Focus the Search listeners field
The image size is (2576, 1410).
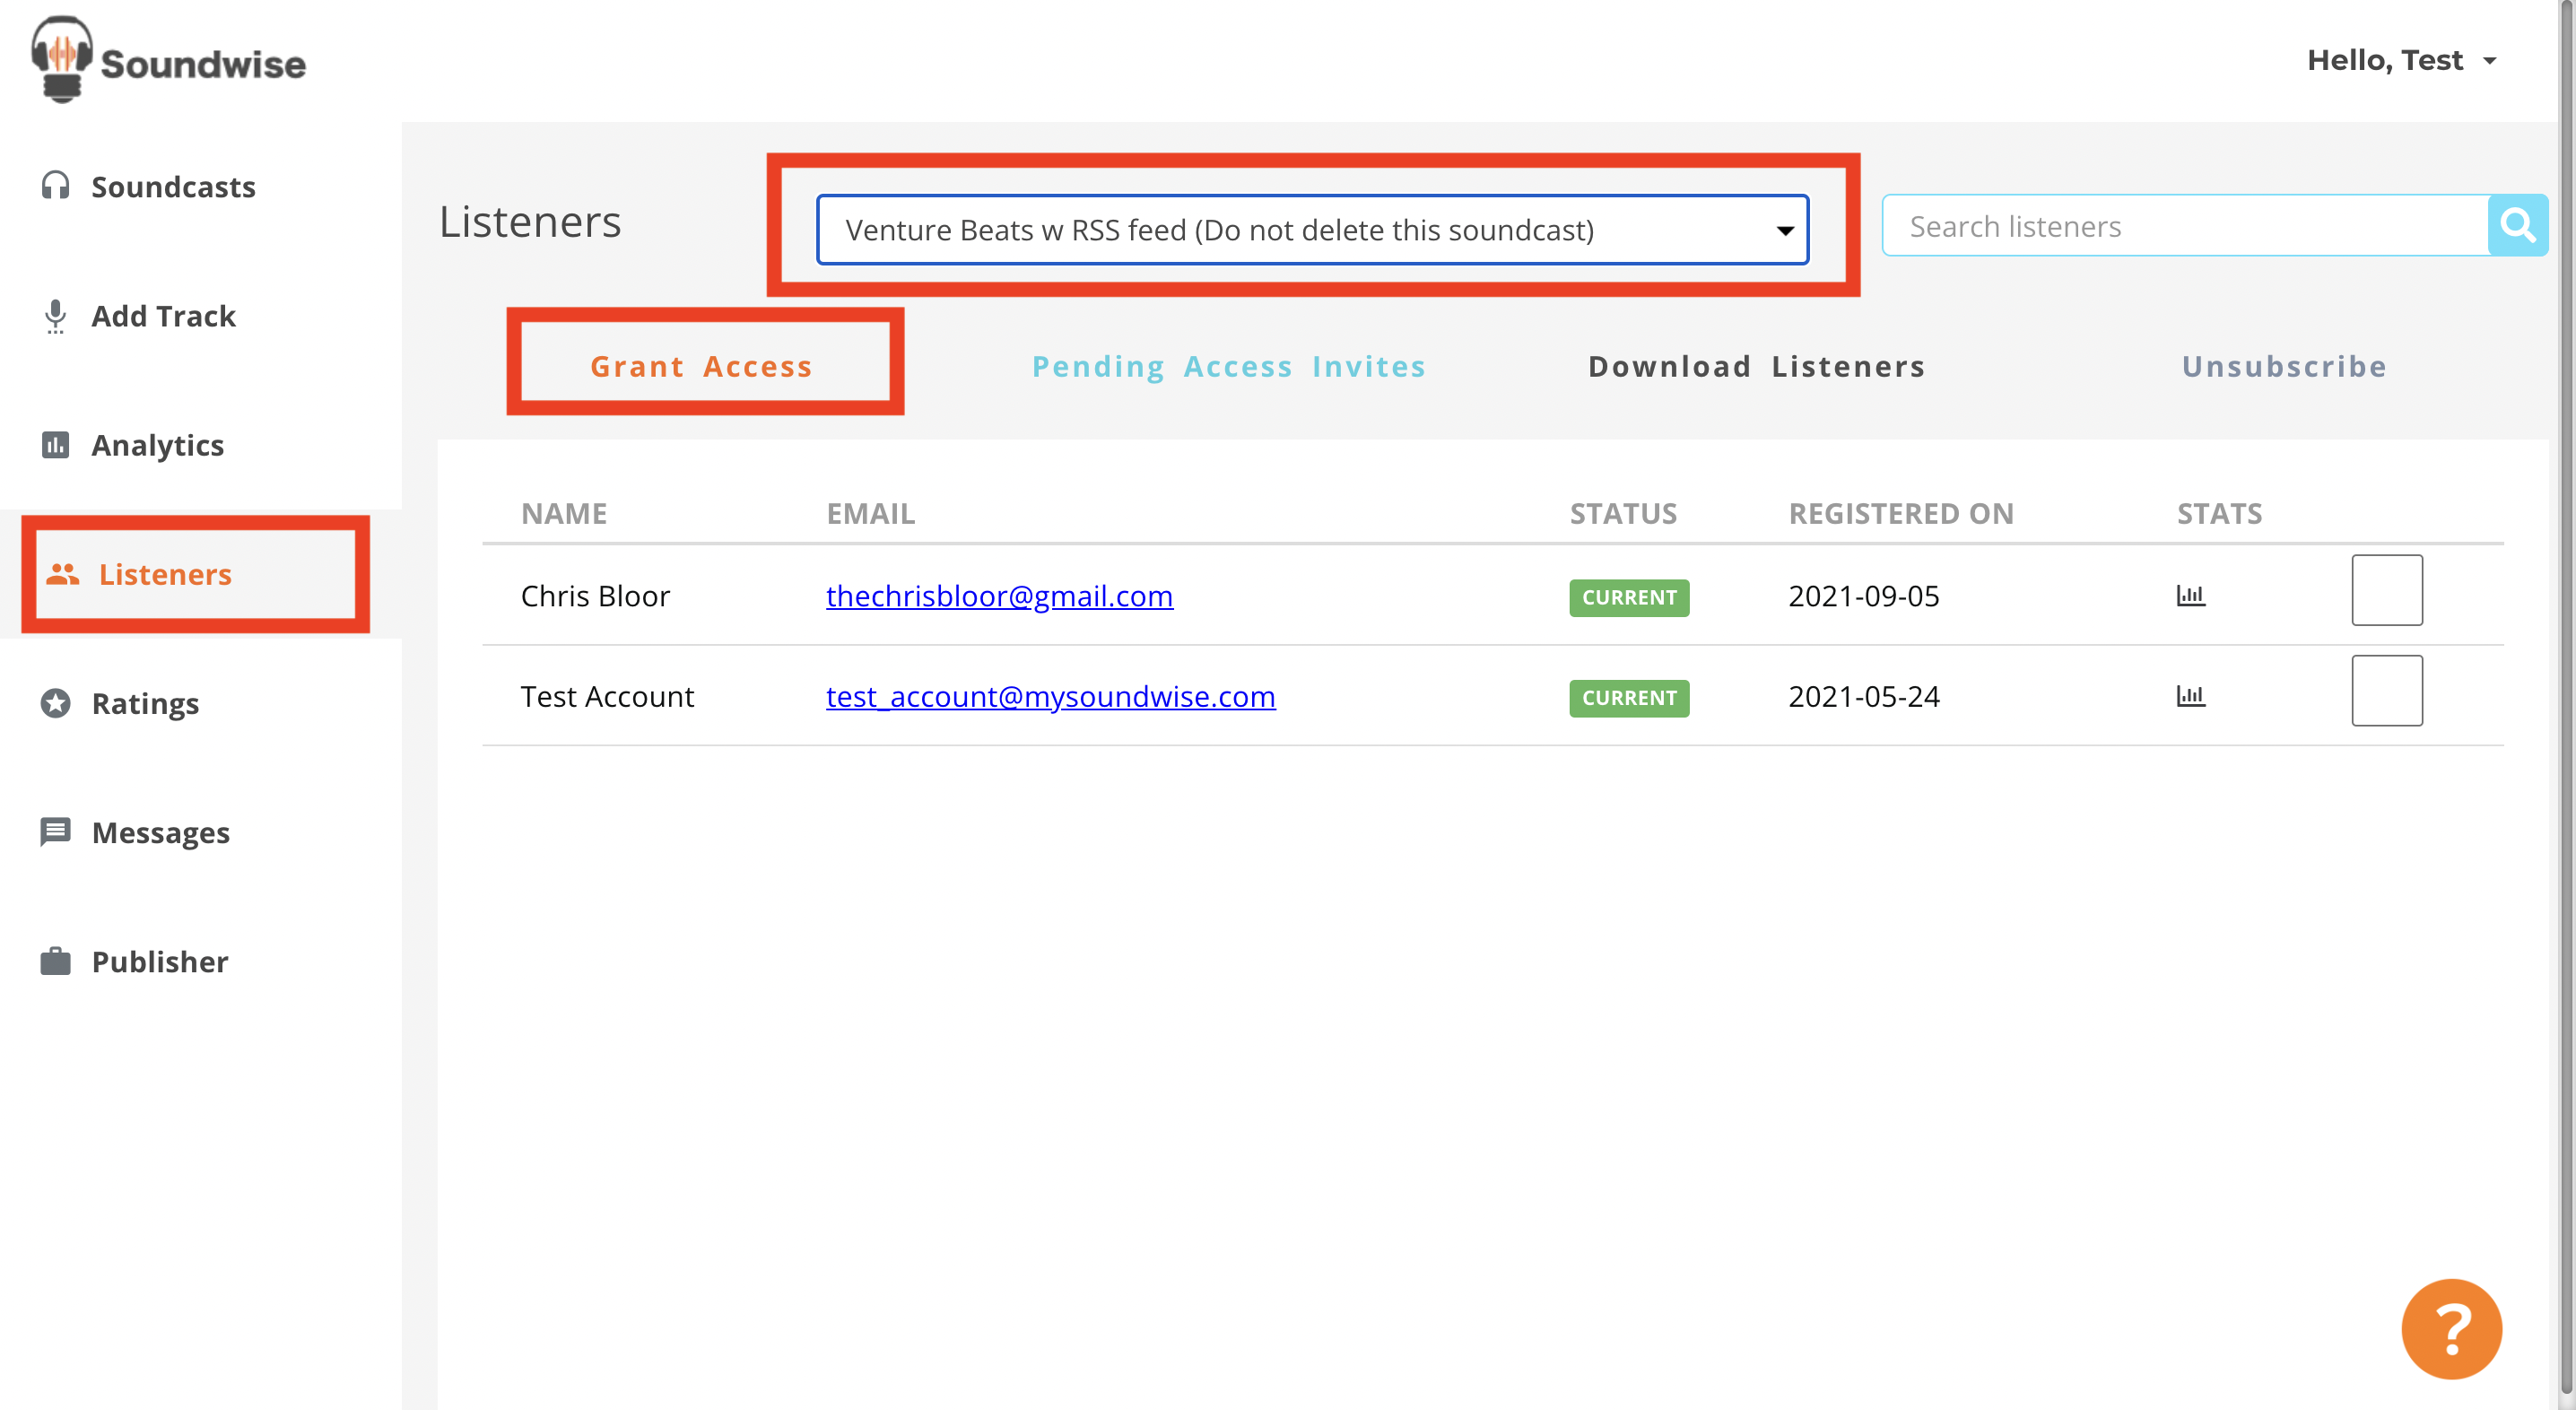2185,226
